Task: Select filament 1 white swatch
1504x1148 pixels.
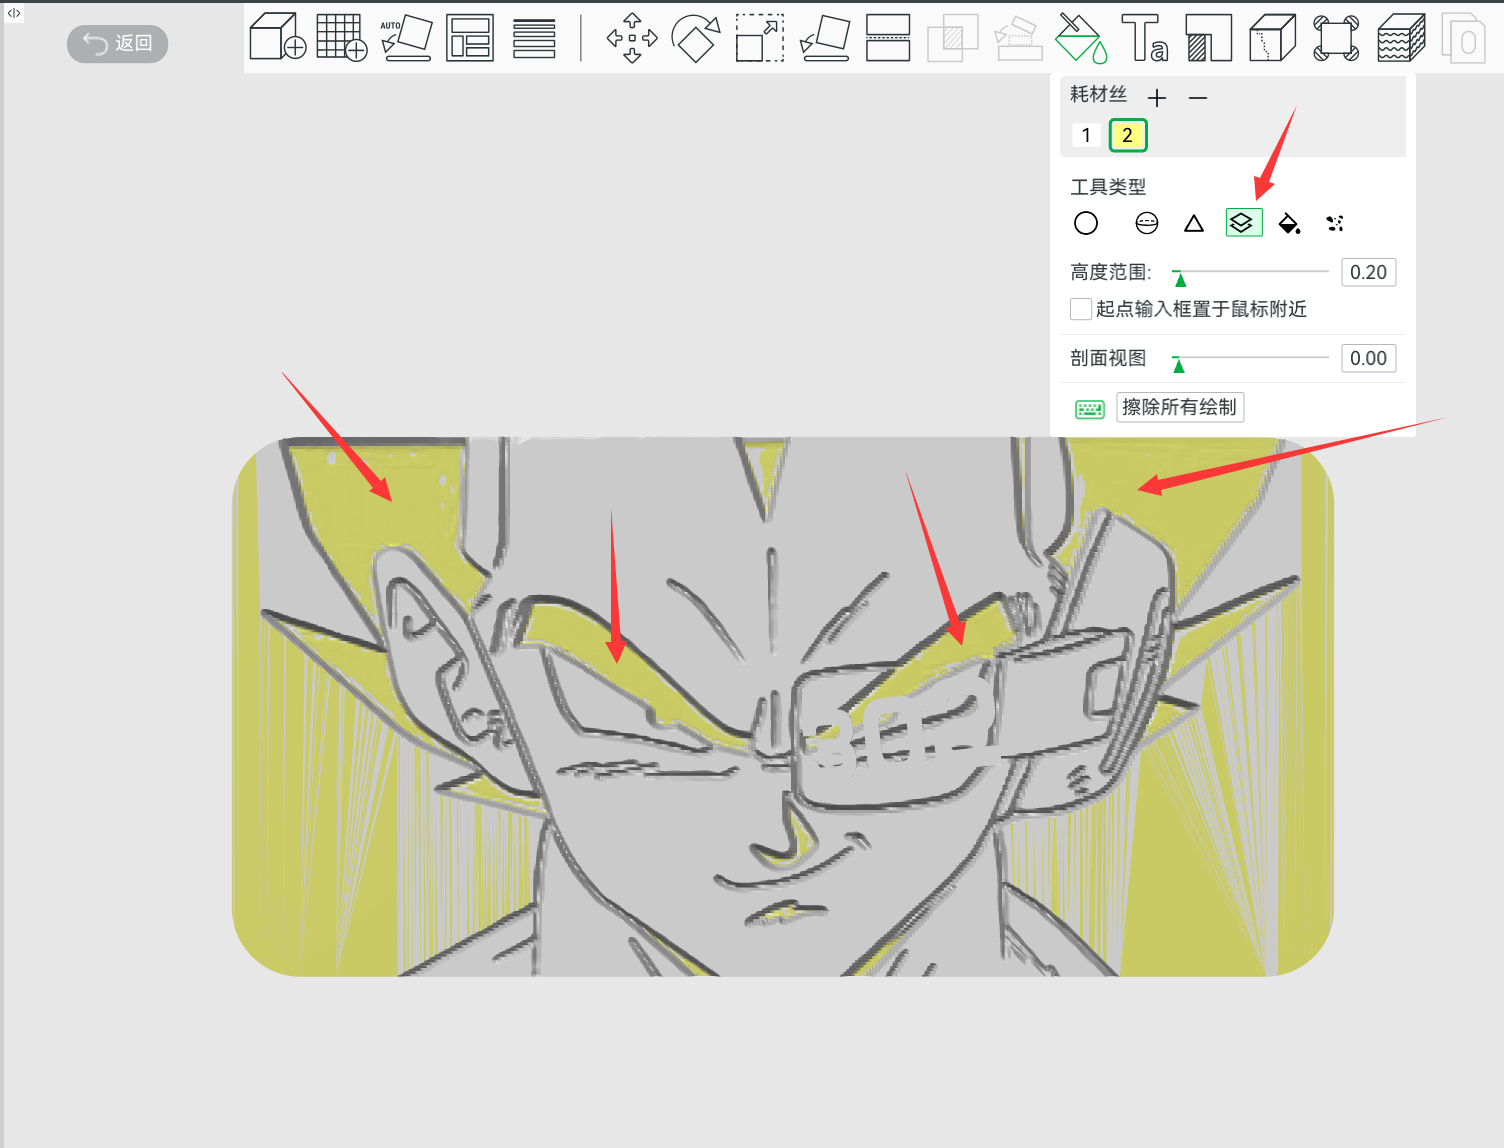Action: 1086,135
